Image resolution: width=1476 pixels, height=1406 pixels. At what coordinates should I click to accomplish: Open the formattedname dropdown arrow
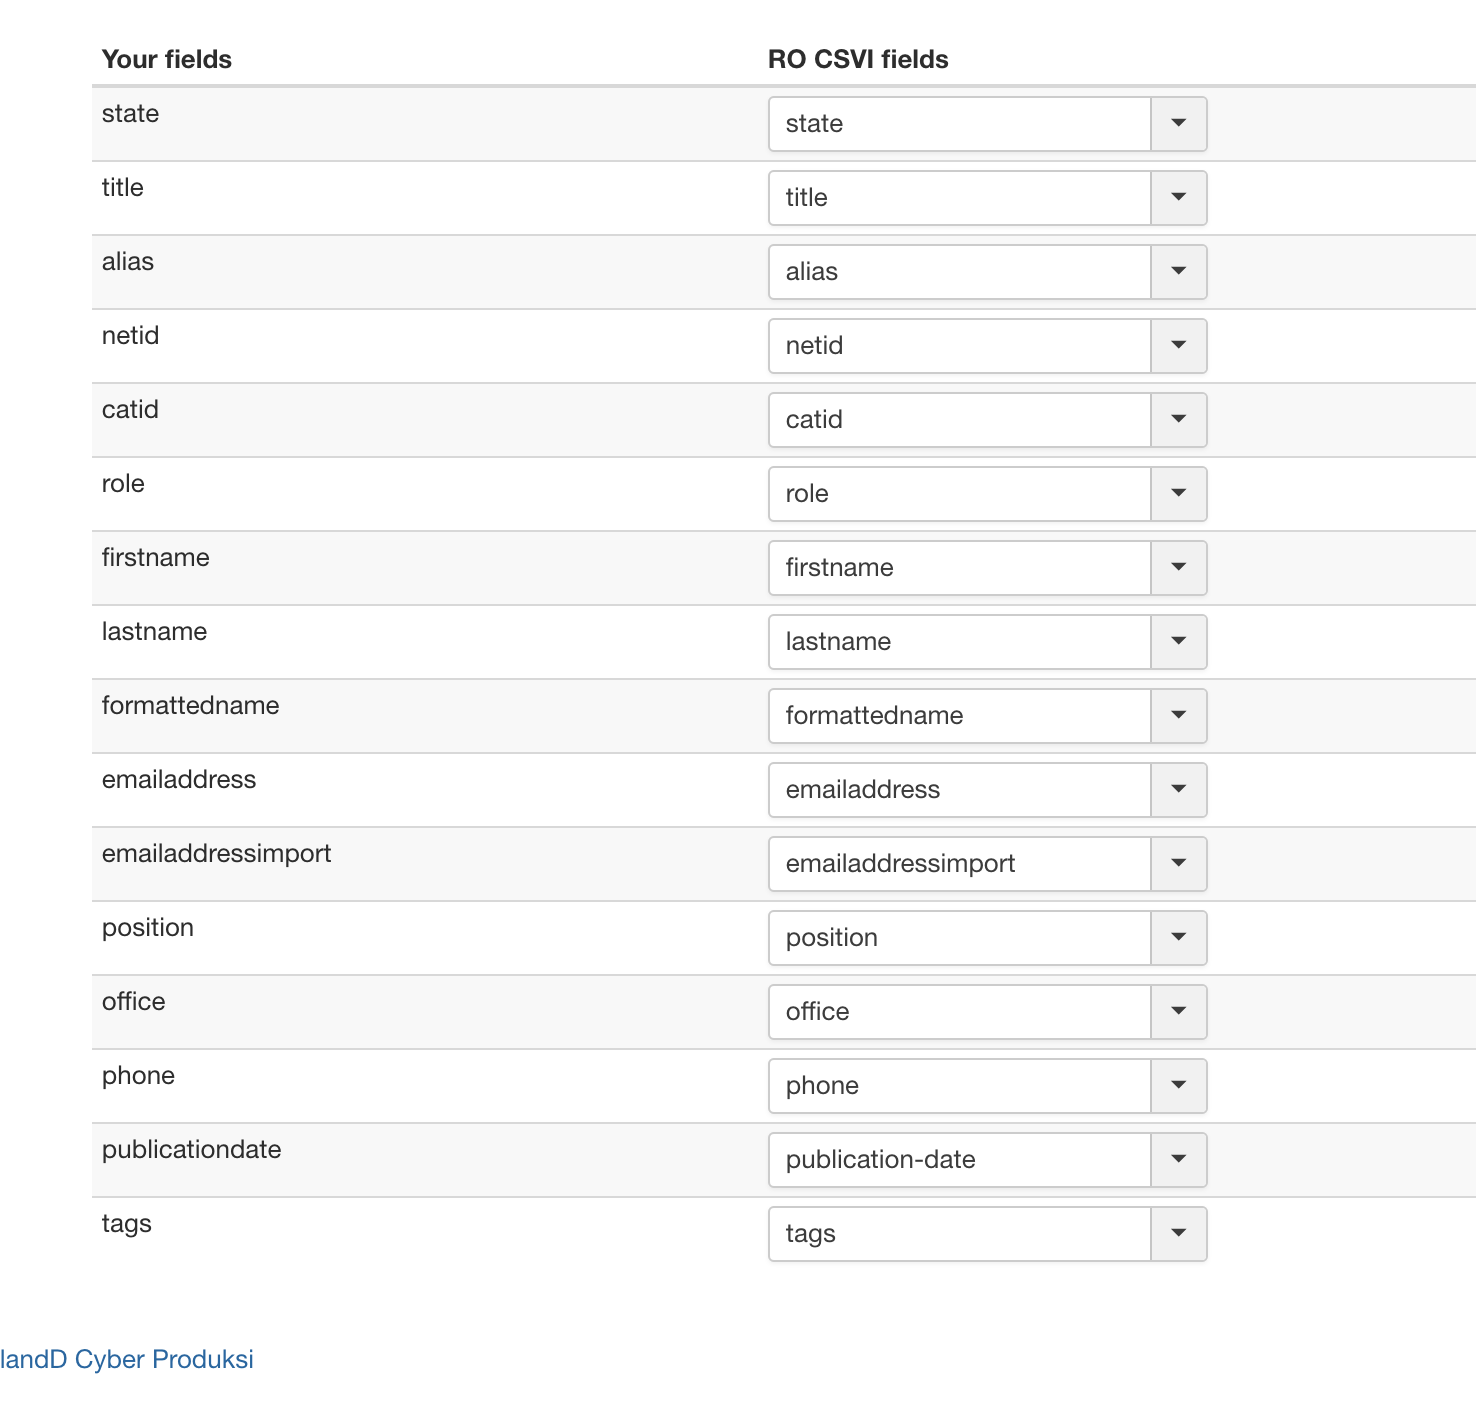[1178, 716]
